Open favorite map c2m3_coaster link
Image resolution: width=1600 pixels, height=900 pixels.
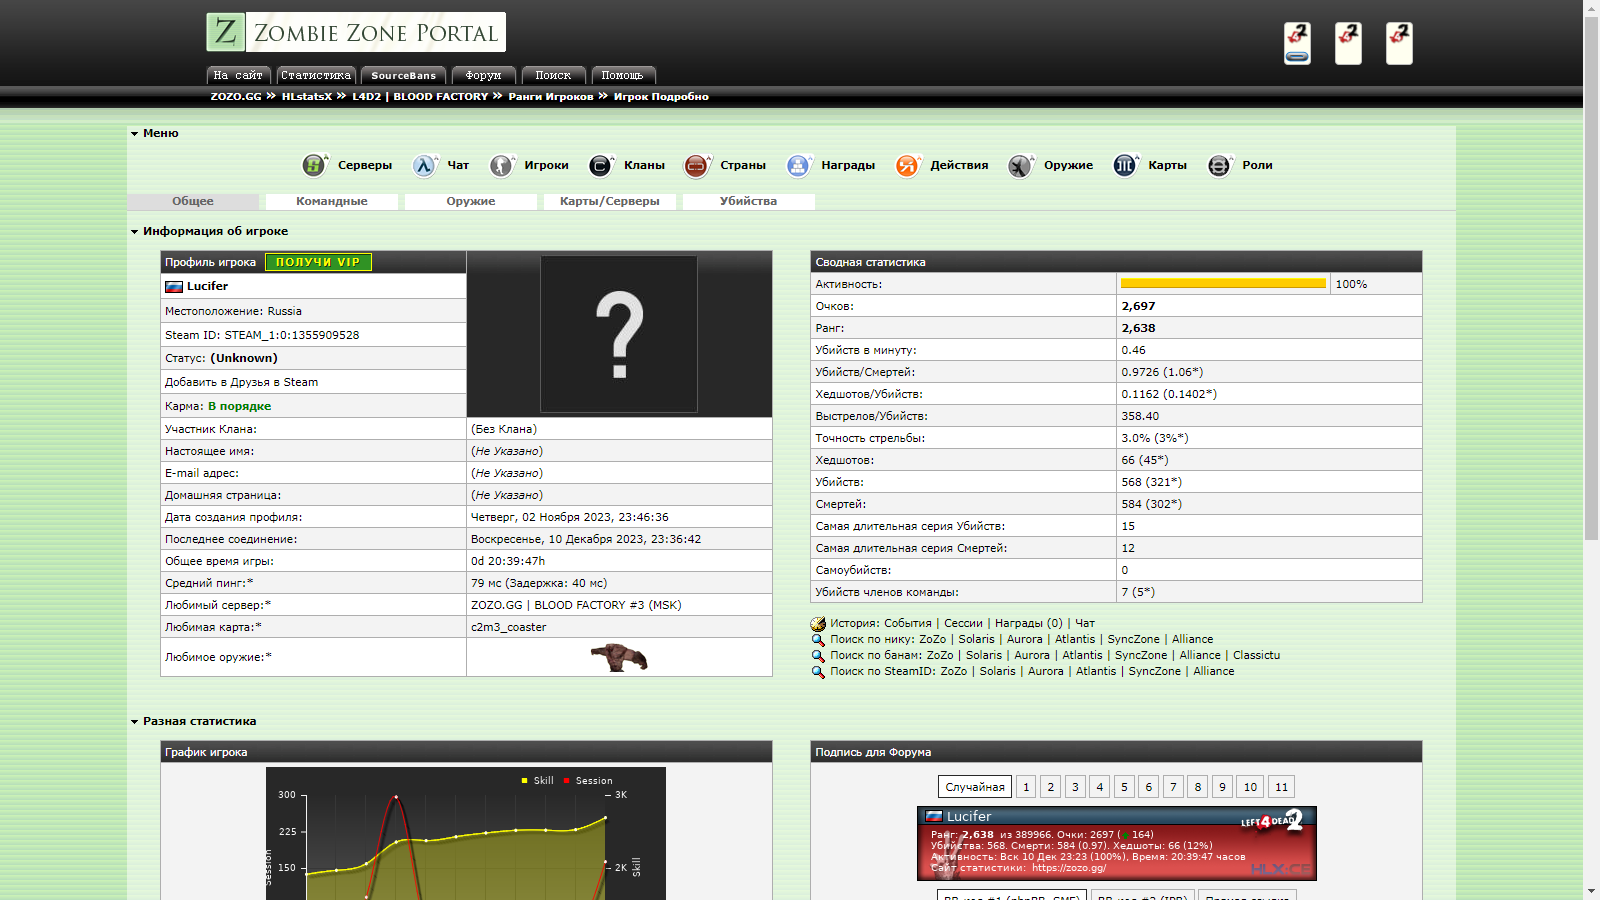point(509,627)
